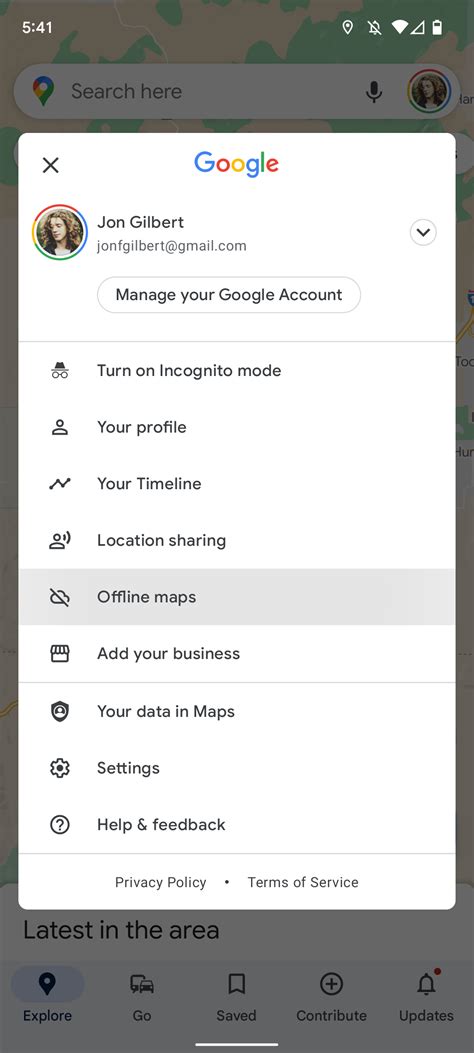Open Your Timeline
Image resolution: width=474 pixels, height=1053 pixels.
tap(237, 484)
